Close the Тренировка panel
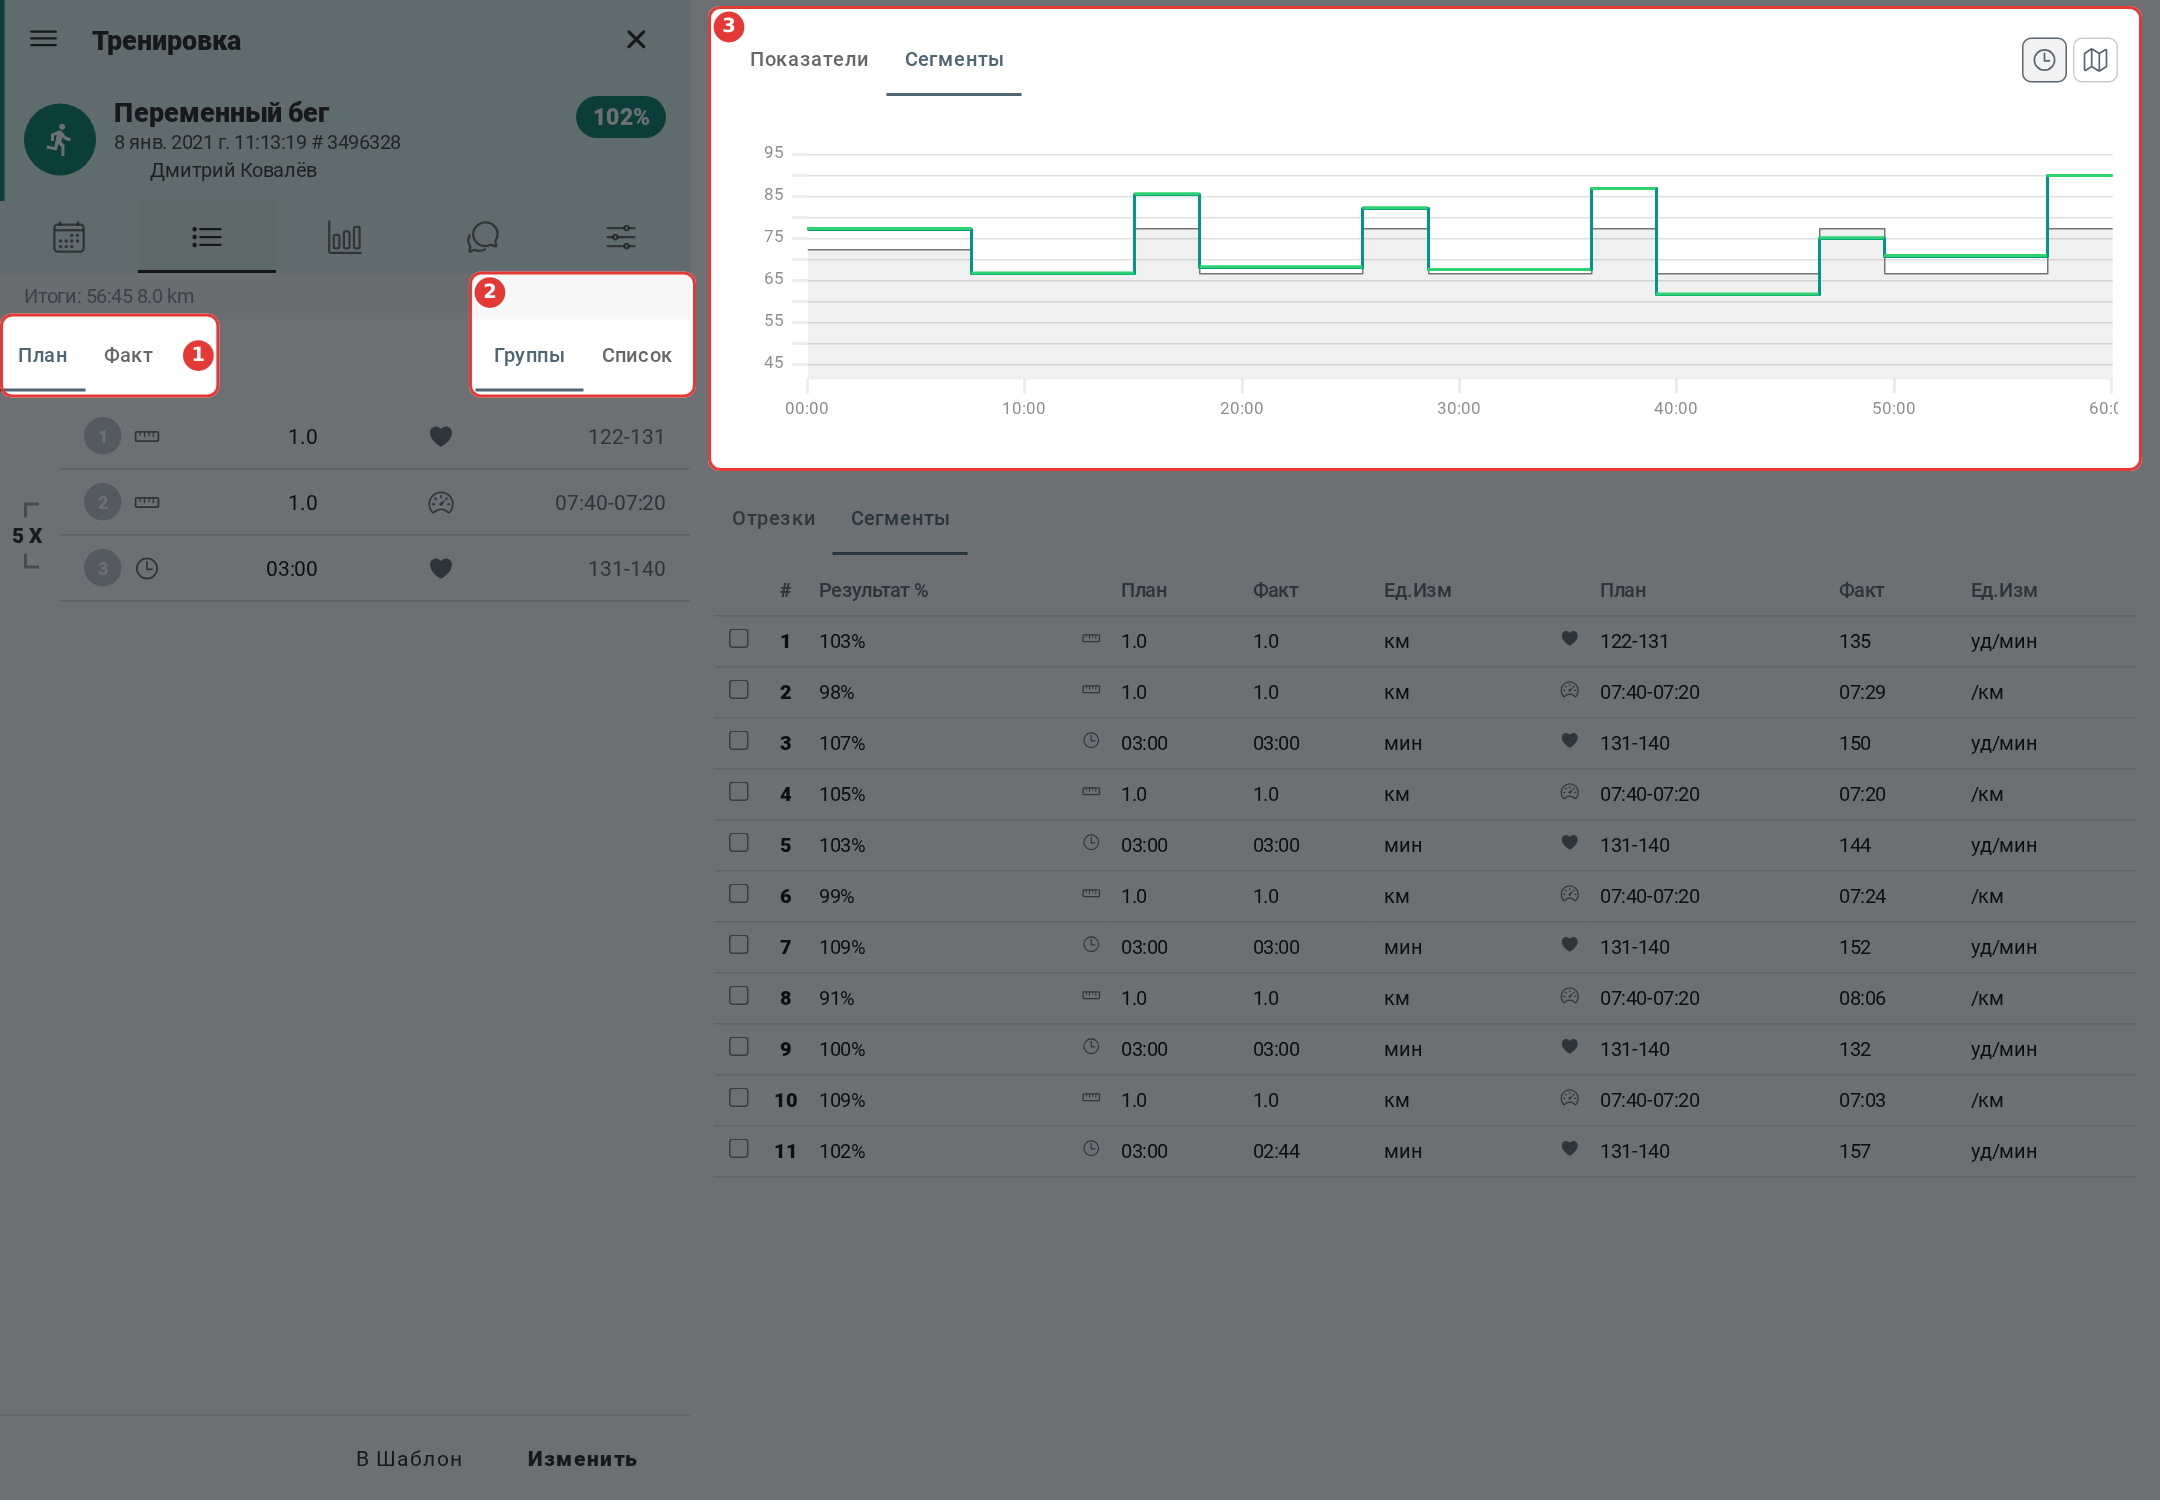 coord(636,39)
